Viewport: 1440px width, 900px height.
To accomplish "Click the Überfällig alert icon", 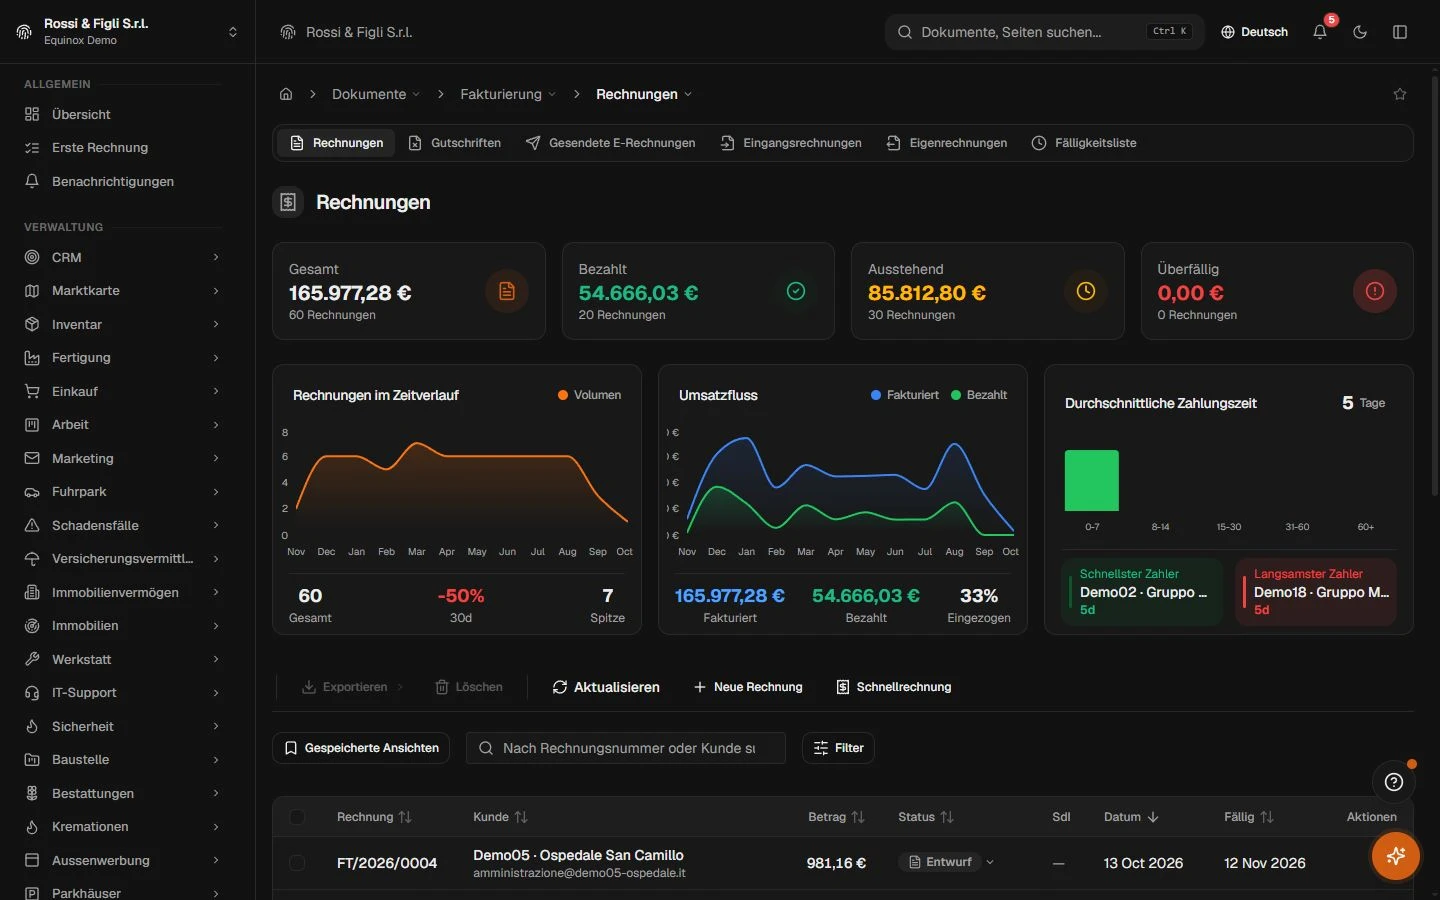I will (1375, 291).
